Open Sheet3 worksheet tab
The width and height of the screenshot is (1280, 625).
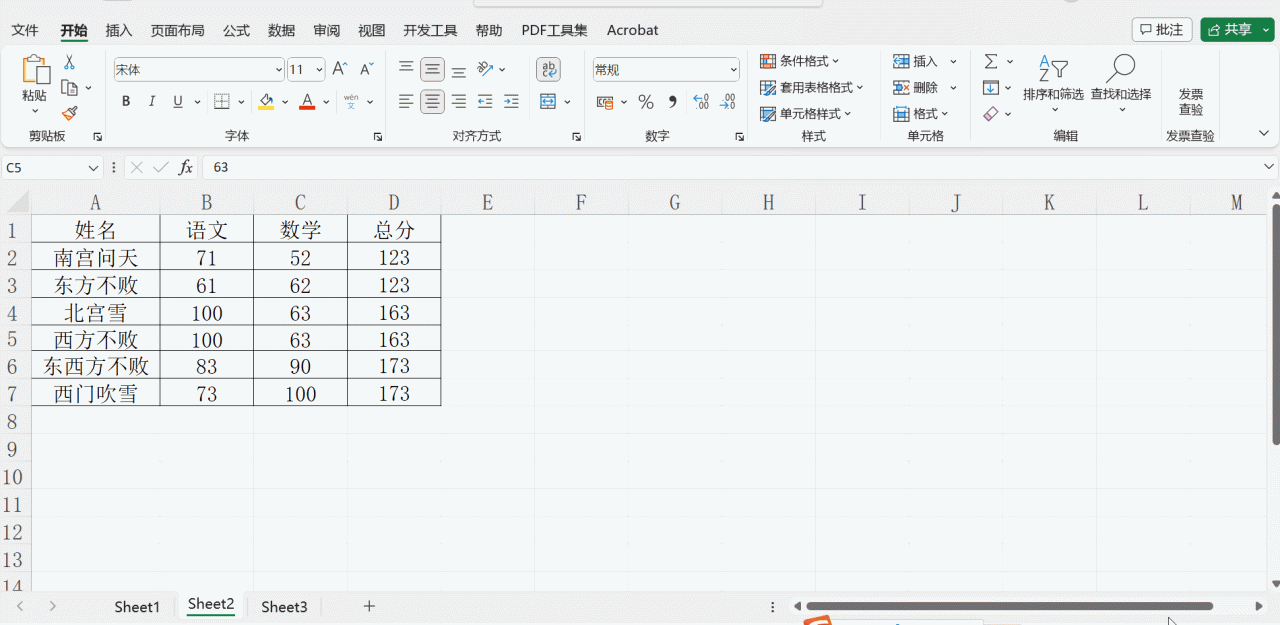pyautogui.click(x=284, y=607)
